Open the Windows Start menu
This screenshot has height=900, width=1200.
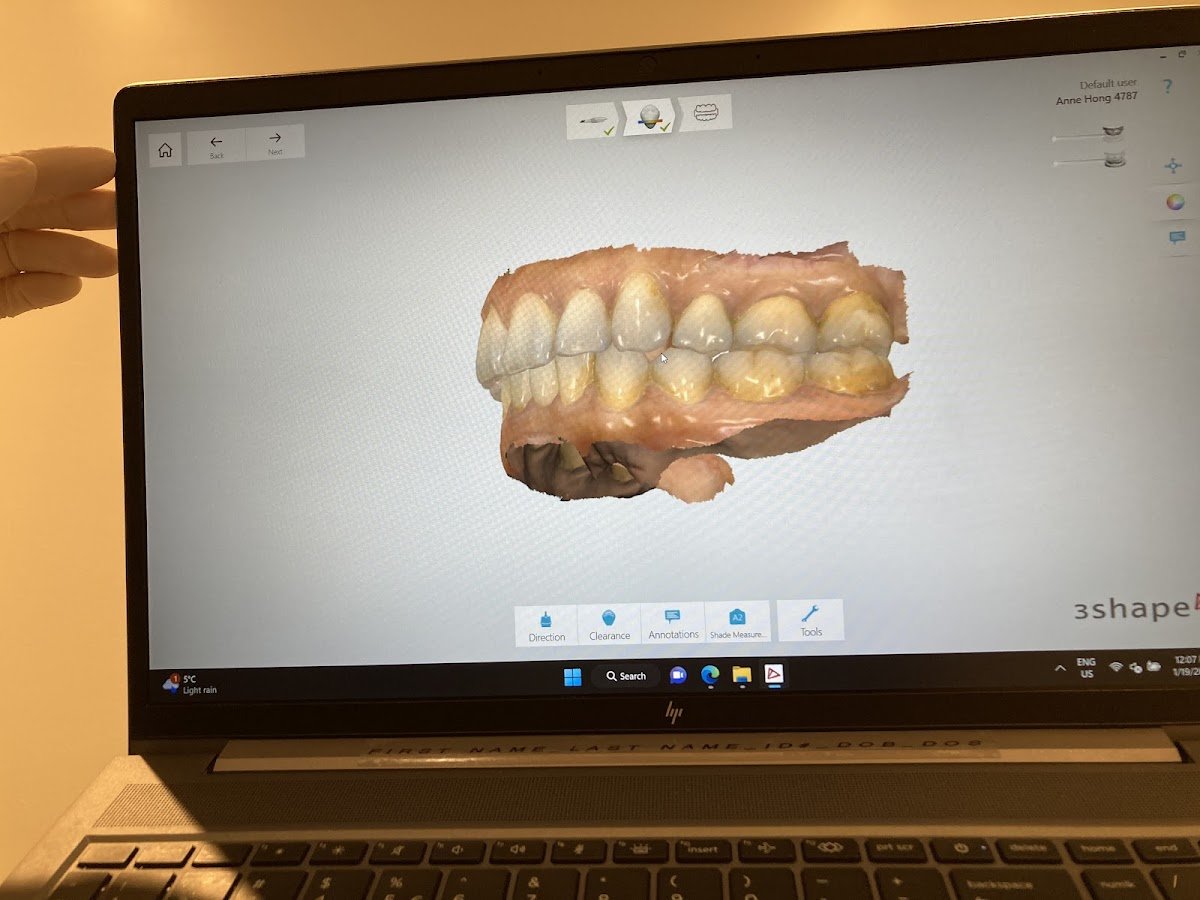[x=573, y=676]
